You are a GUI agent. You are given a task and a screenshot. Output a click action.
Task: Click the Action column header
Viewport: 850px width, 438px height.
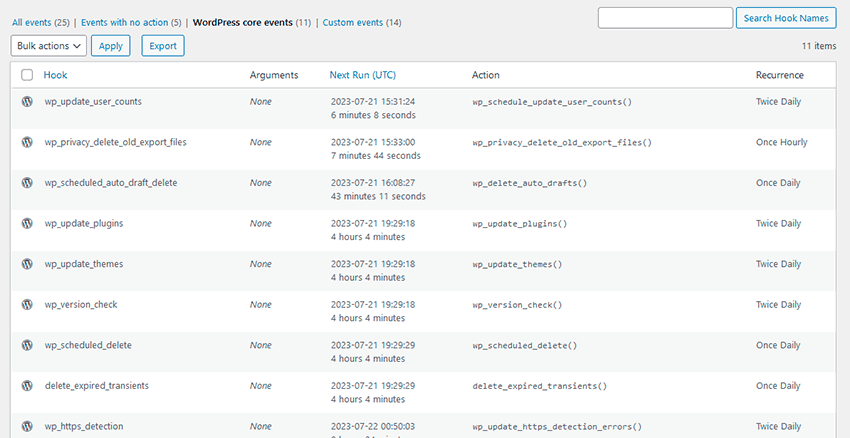(x=486, y=75)
